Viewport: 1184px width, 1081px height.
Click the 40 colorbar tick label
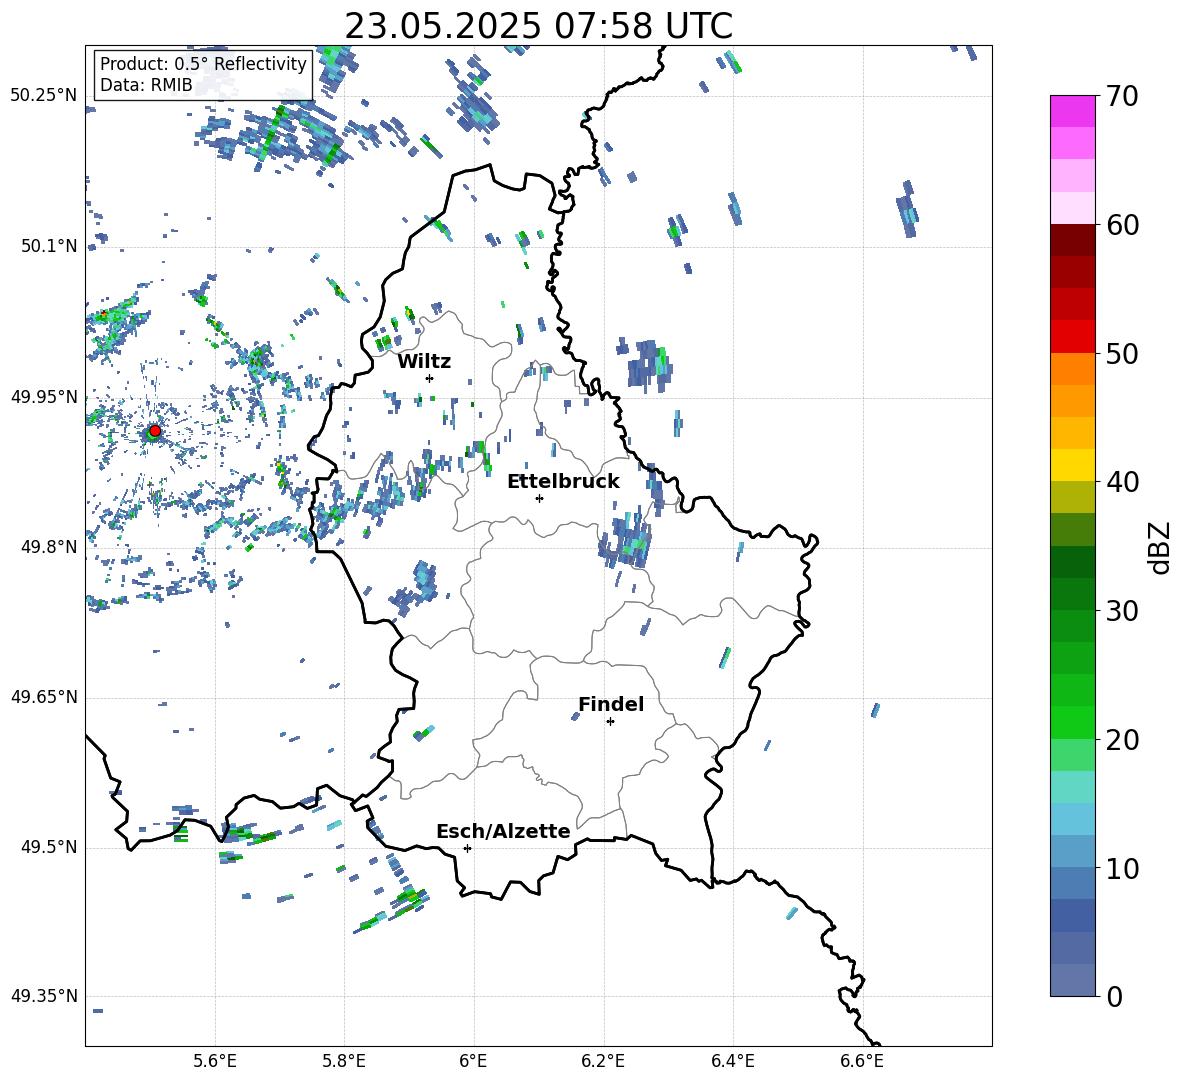1121,482
